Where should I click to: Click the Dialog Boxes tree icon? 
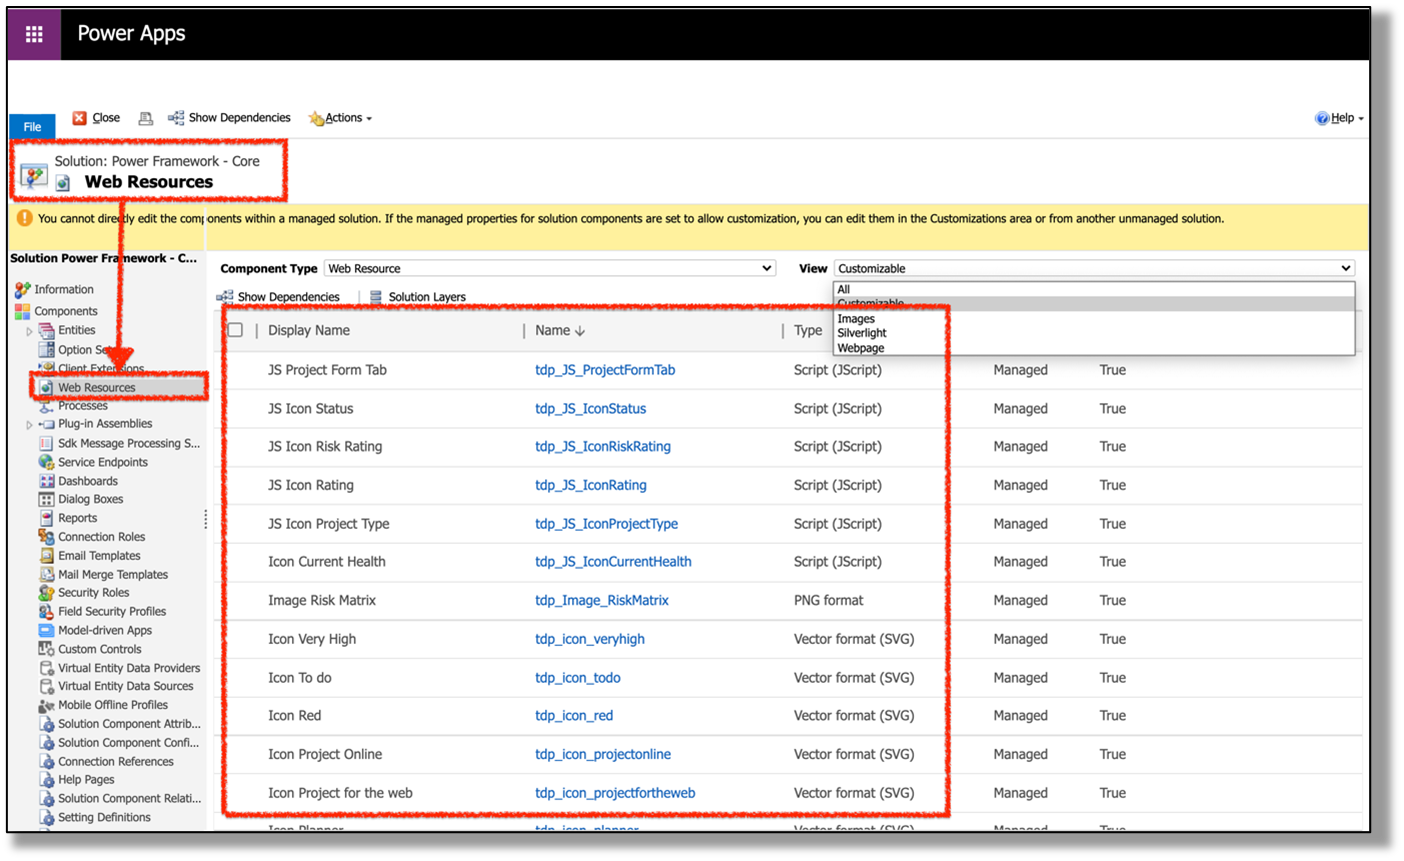[46, 499]
